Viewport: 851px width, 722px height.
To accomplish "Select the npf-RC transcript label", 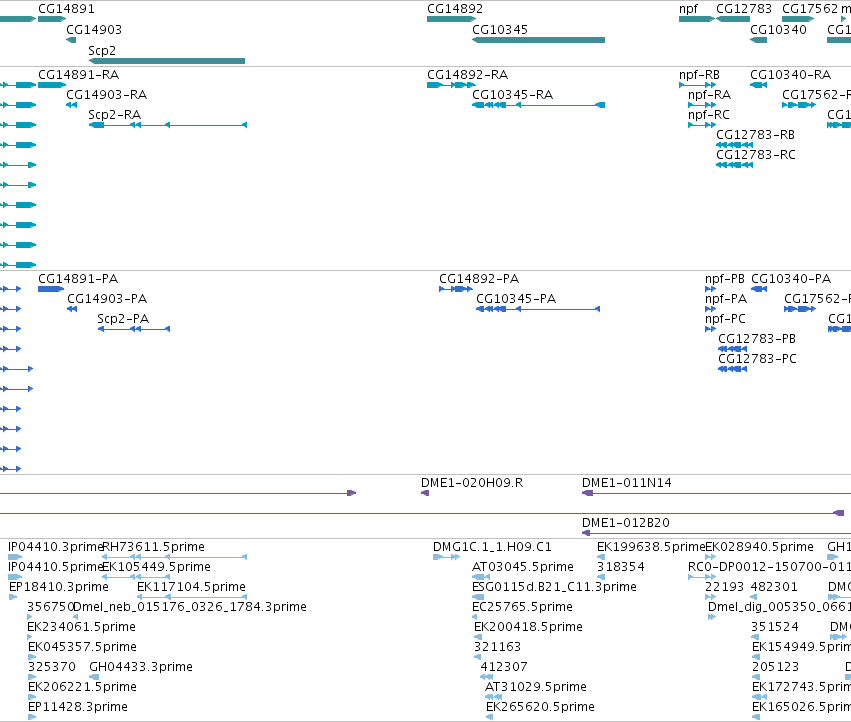I will point(709,115).
